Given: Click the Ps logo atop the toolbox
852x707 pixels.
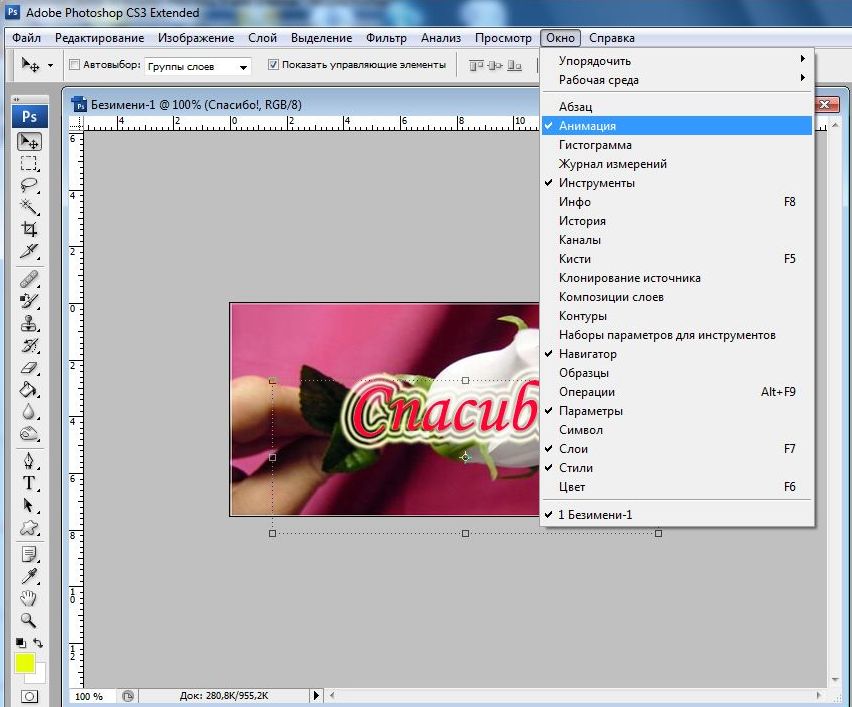Looking at the screenshot, I should coord(30,116).
